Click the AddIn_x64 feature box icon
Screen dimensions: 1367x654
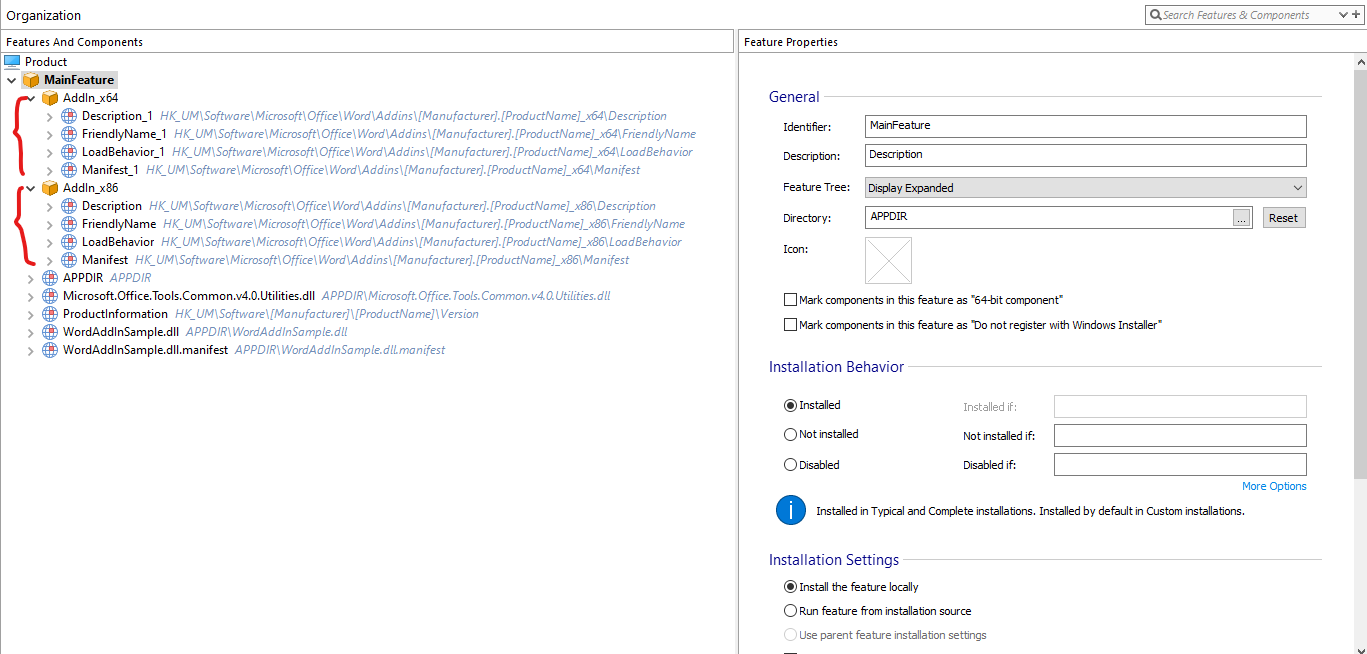pyautogui.click(x=50, y=98)
